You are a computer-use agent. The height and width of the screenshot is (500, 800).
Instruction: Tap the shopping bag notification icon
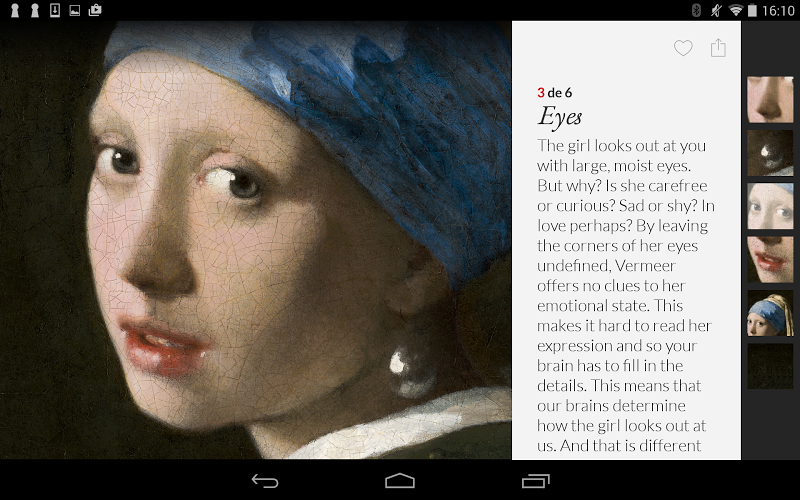coord(95,10)
